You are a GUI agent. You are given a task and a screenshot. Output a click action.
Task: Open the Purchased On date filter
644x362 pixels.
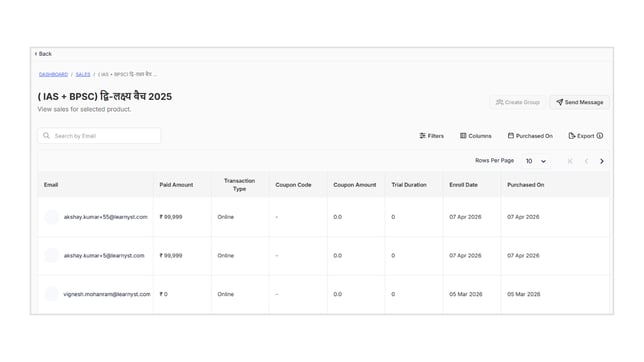tap(530, 136)
